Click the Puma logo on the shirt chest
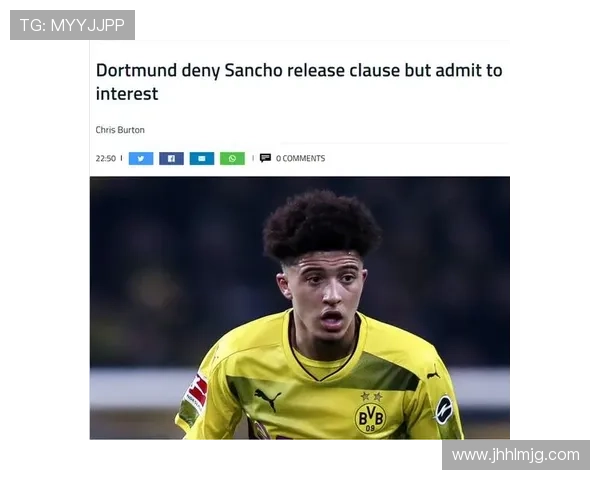The width and height of the screenshot is (600, 480). 267,400
